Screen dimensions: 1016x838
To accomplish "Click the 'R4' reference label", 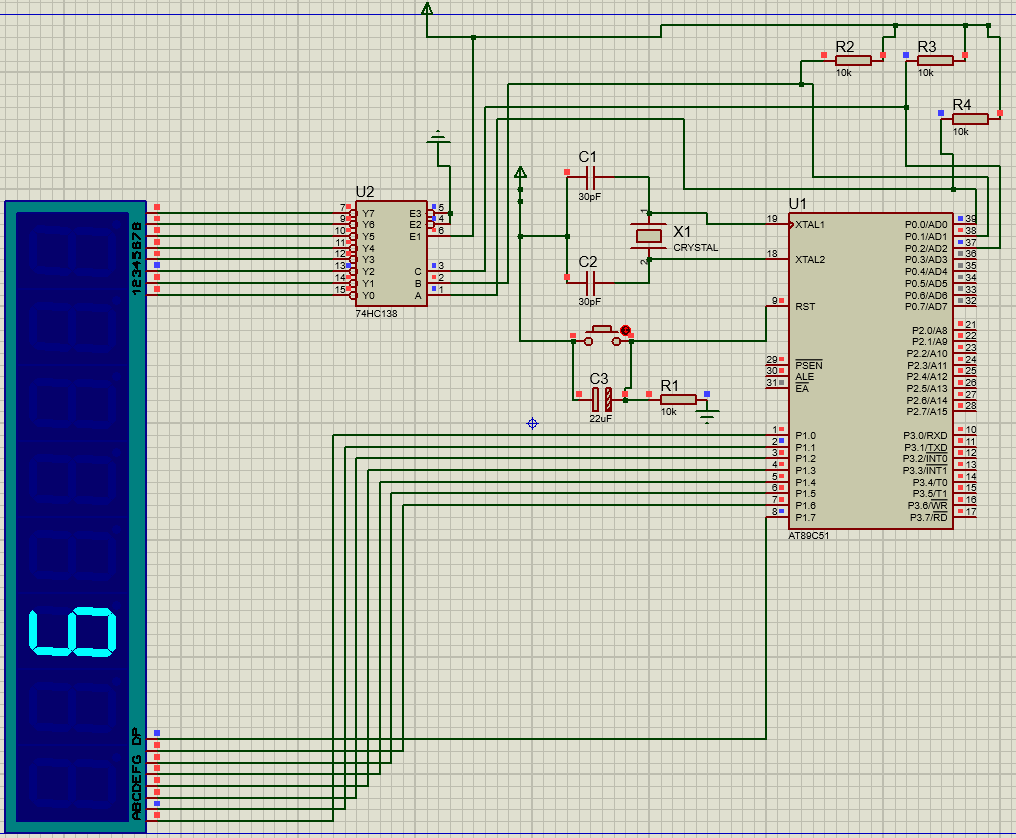I will tap(962, 105).
